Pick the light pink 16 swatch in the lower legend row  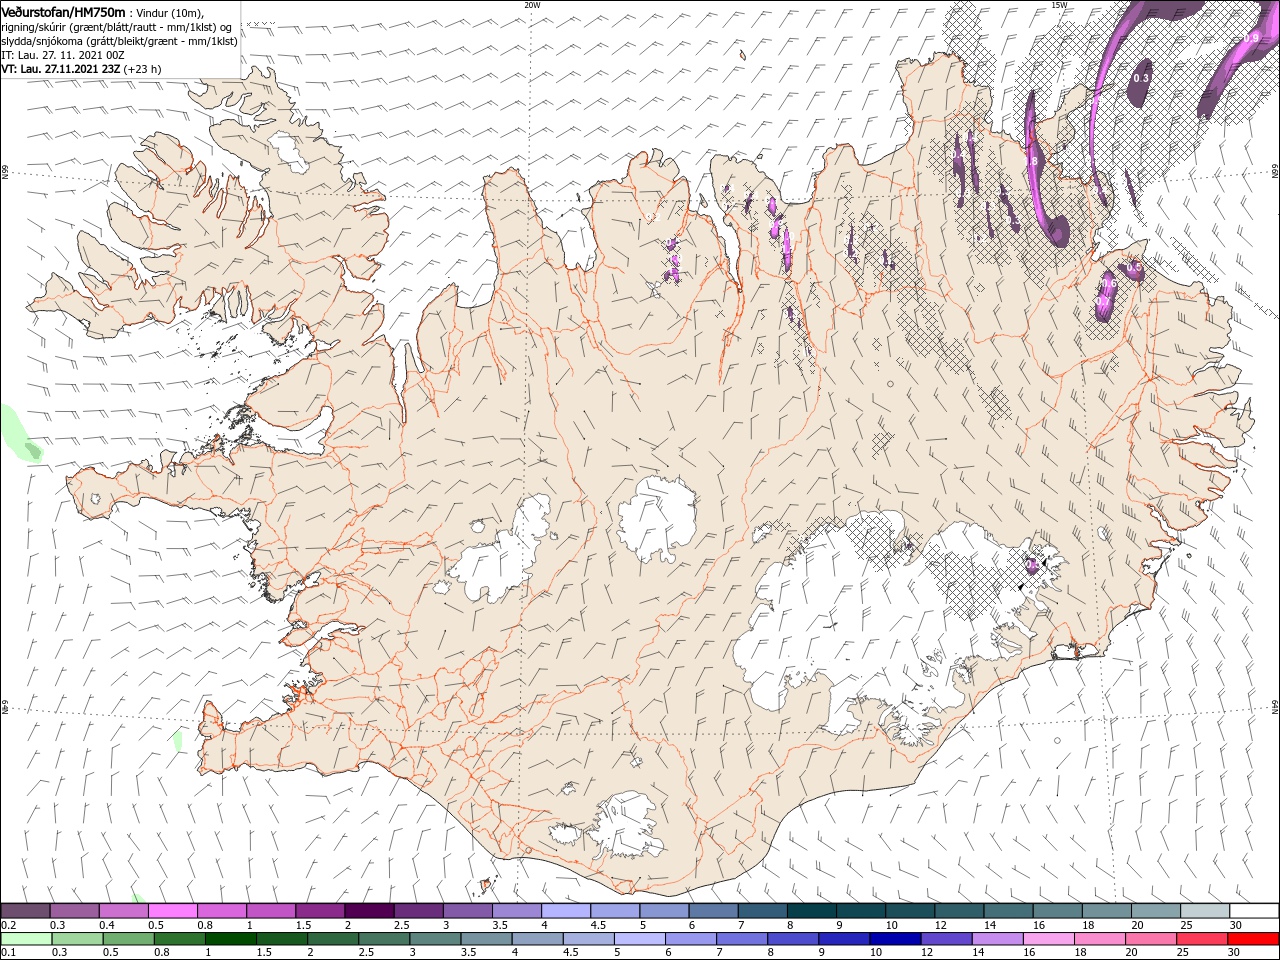click(x=1049, y=939)
